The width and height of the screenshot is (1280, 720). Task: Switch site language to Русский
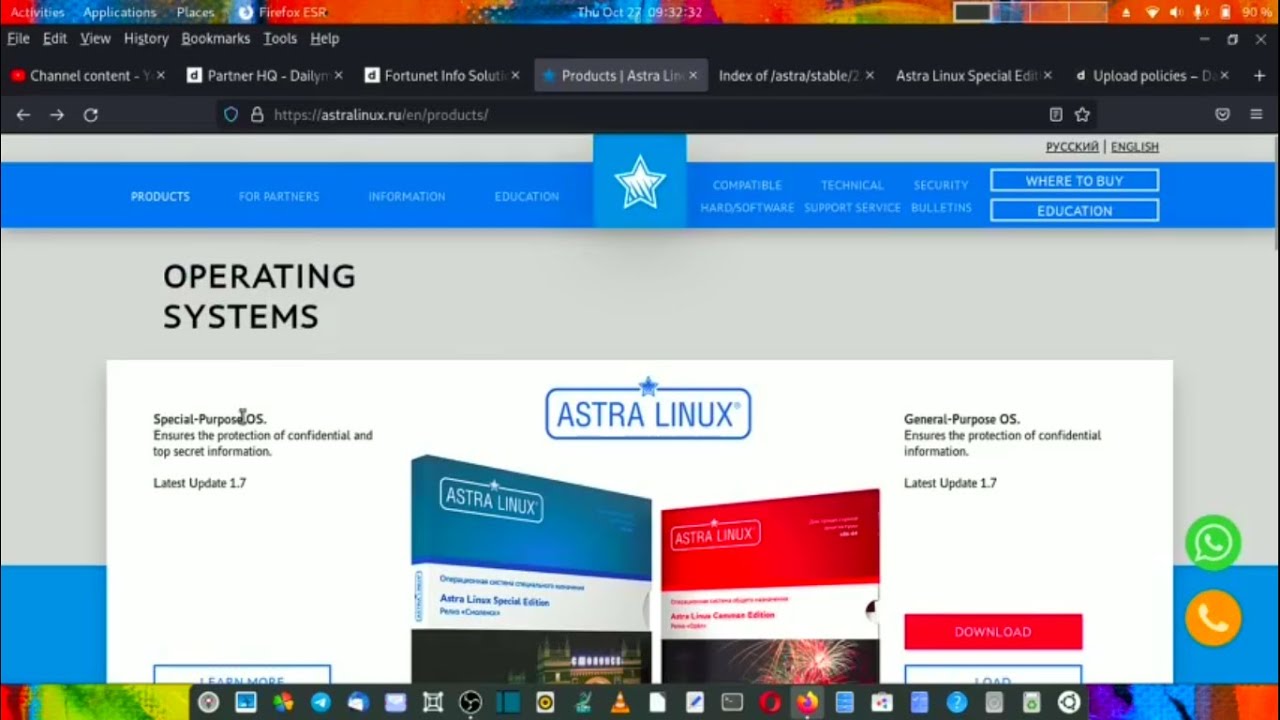pyautogui.click(x=1072, y=147)
